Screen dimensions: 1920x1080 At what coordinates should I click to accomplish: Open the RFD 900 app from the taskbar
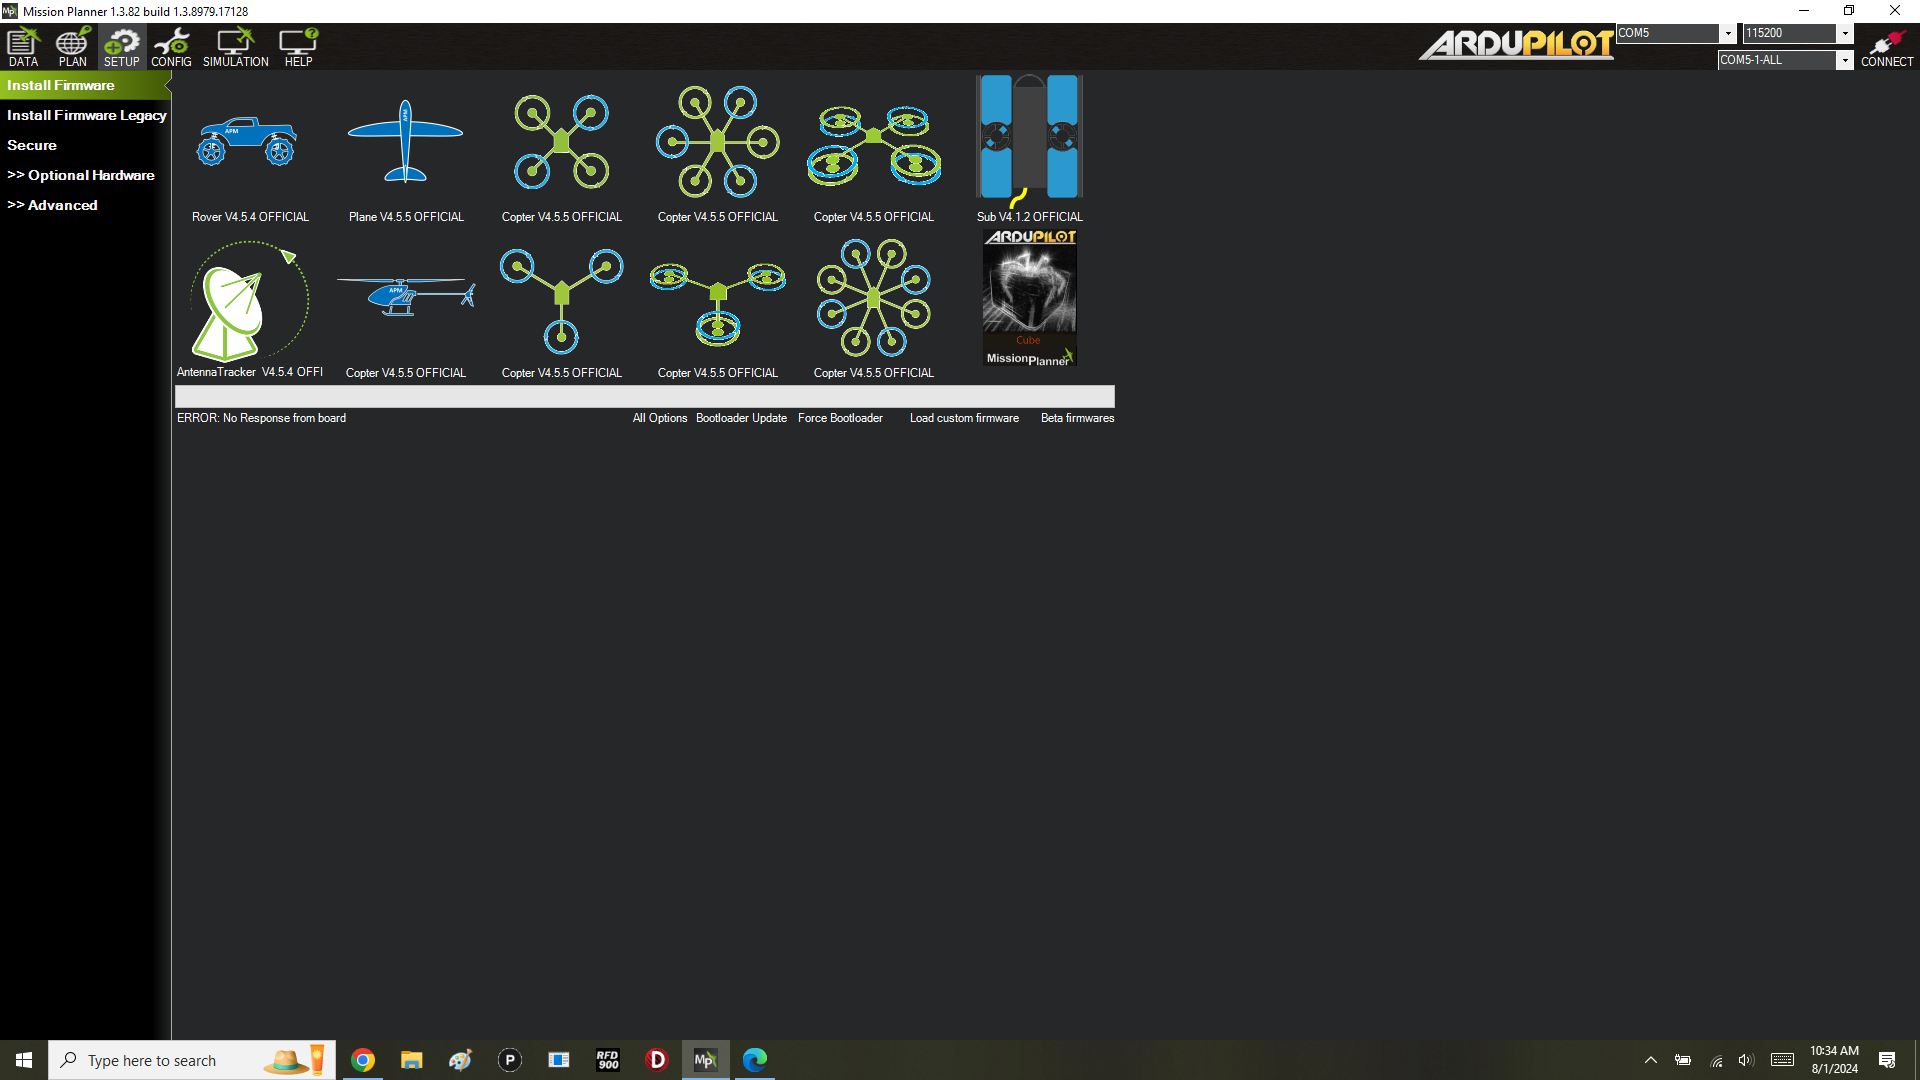click(608, 1060)
